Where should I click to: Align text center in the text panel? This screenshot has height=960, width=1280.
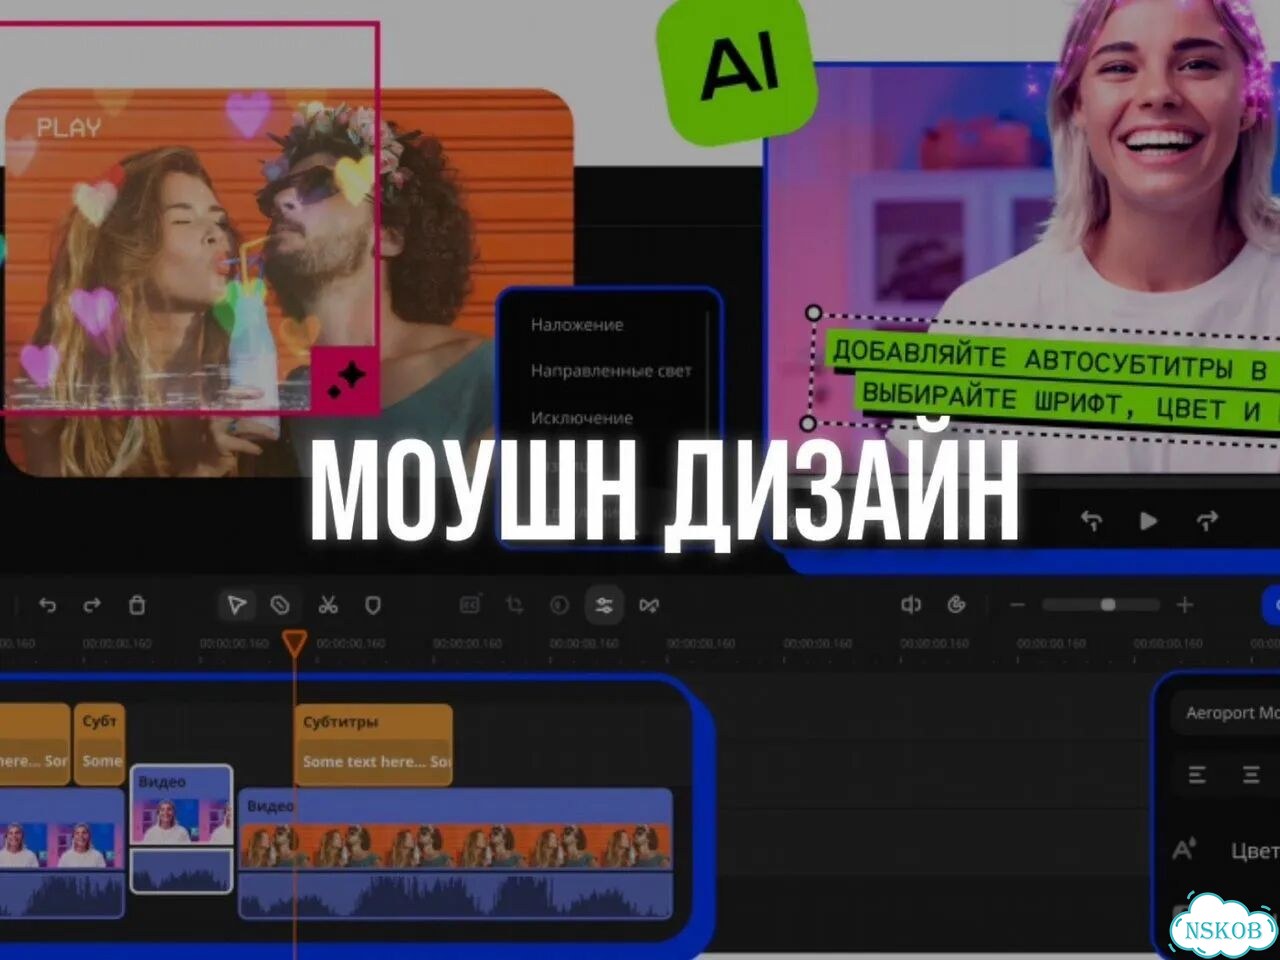click(1251, 775)
